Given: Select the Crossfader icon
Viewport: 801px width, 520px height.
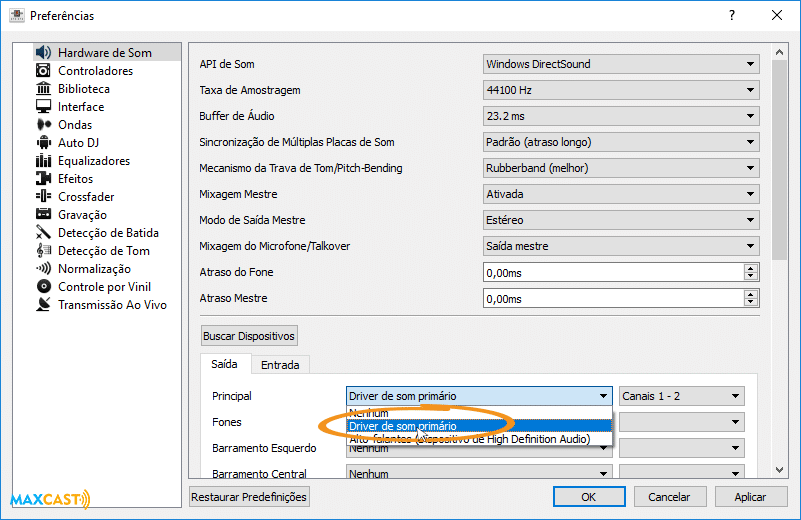Looking at the screenshot, I should tap(43, 197).
